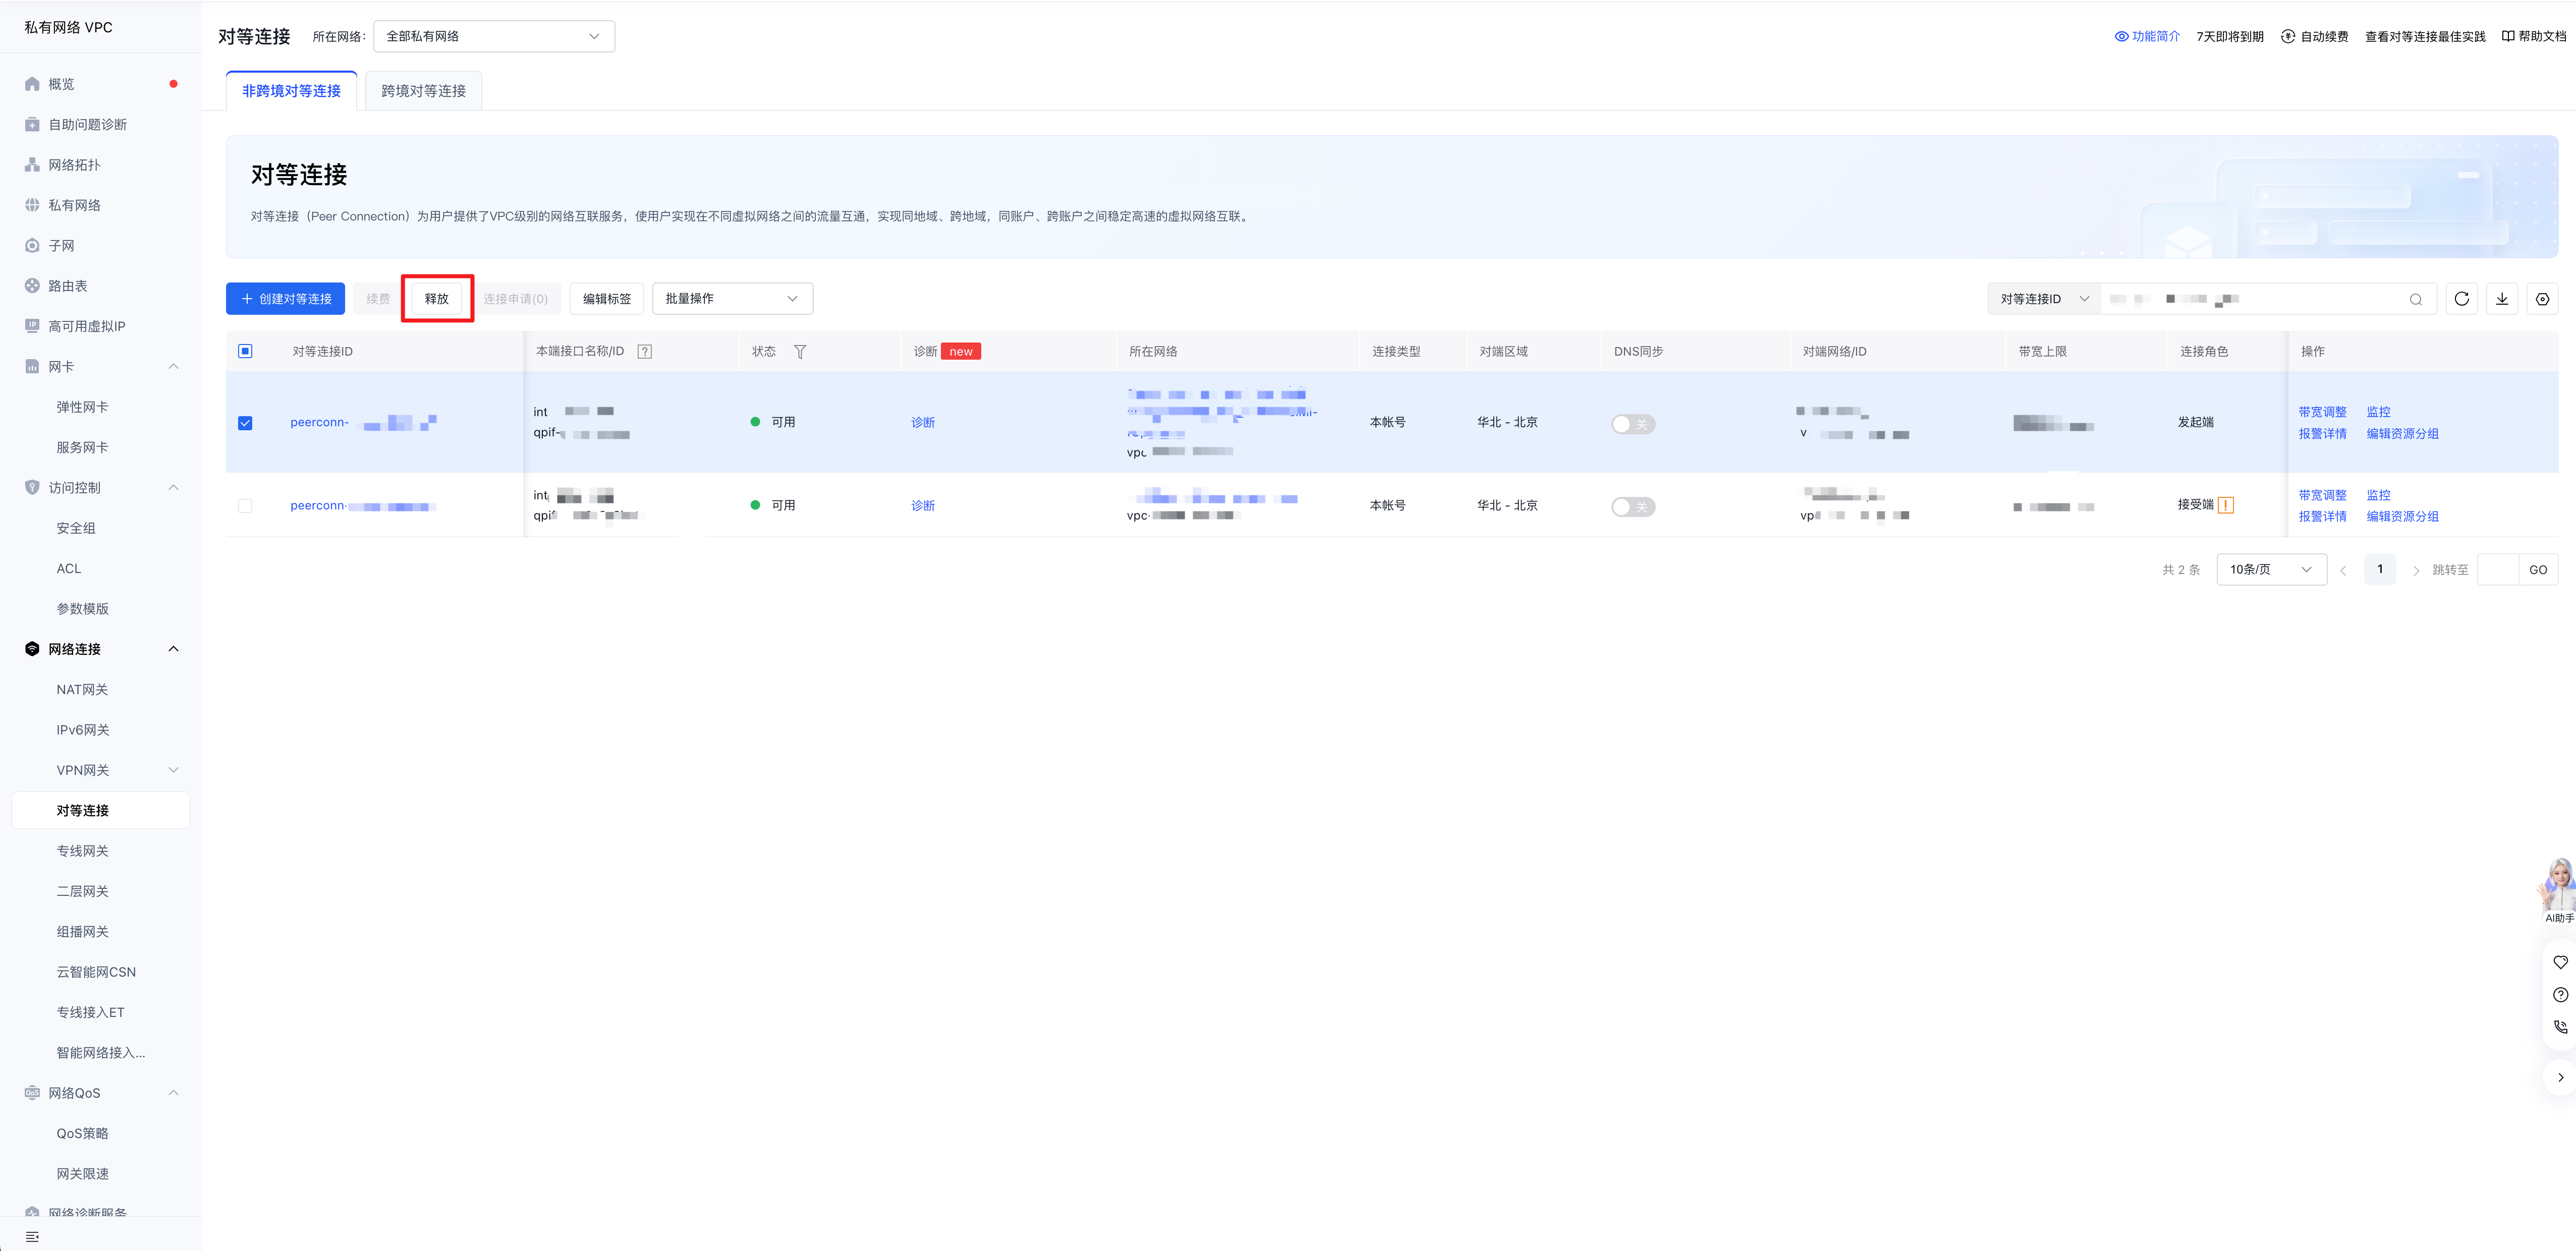Collapse the 访问控制 sidebar group
Image resolution: width=2576 pixels, height=1251 pixels.
pos(173,488)
